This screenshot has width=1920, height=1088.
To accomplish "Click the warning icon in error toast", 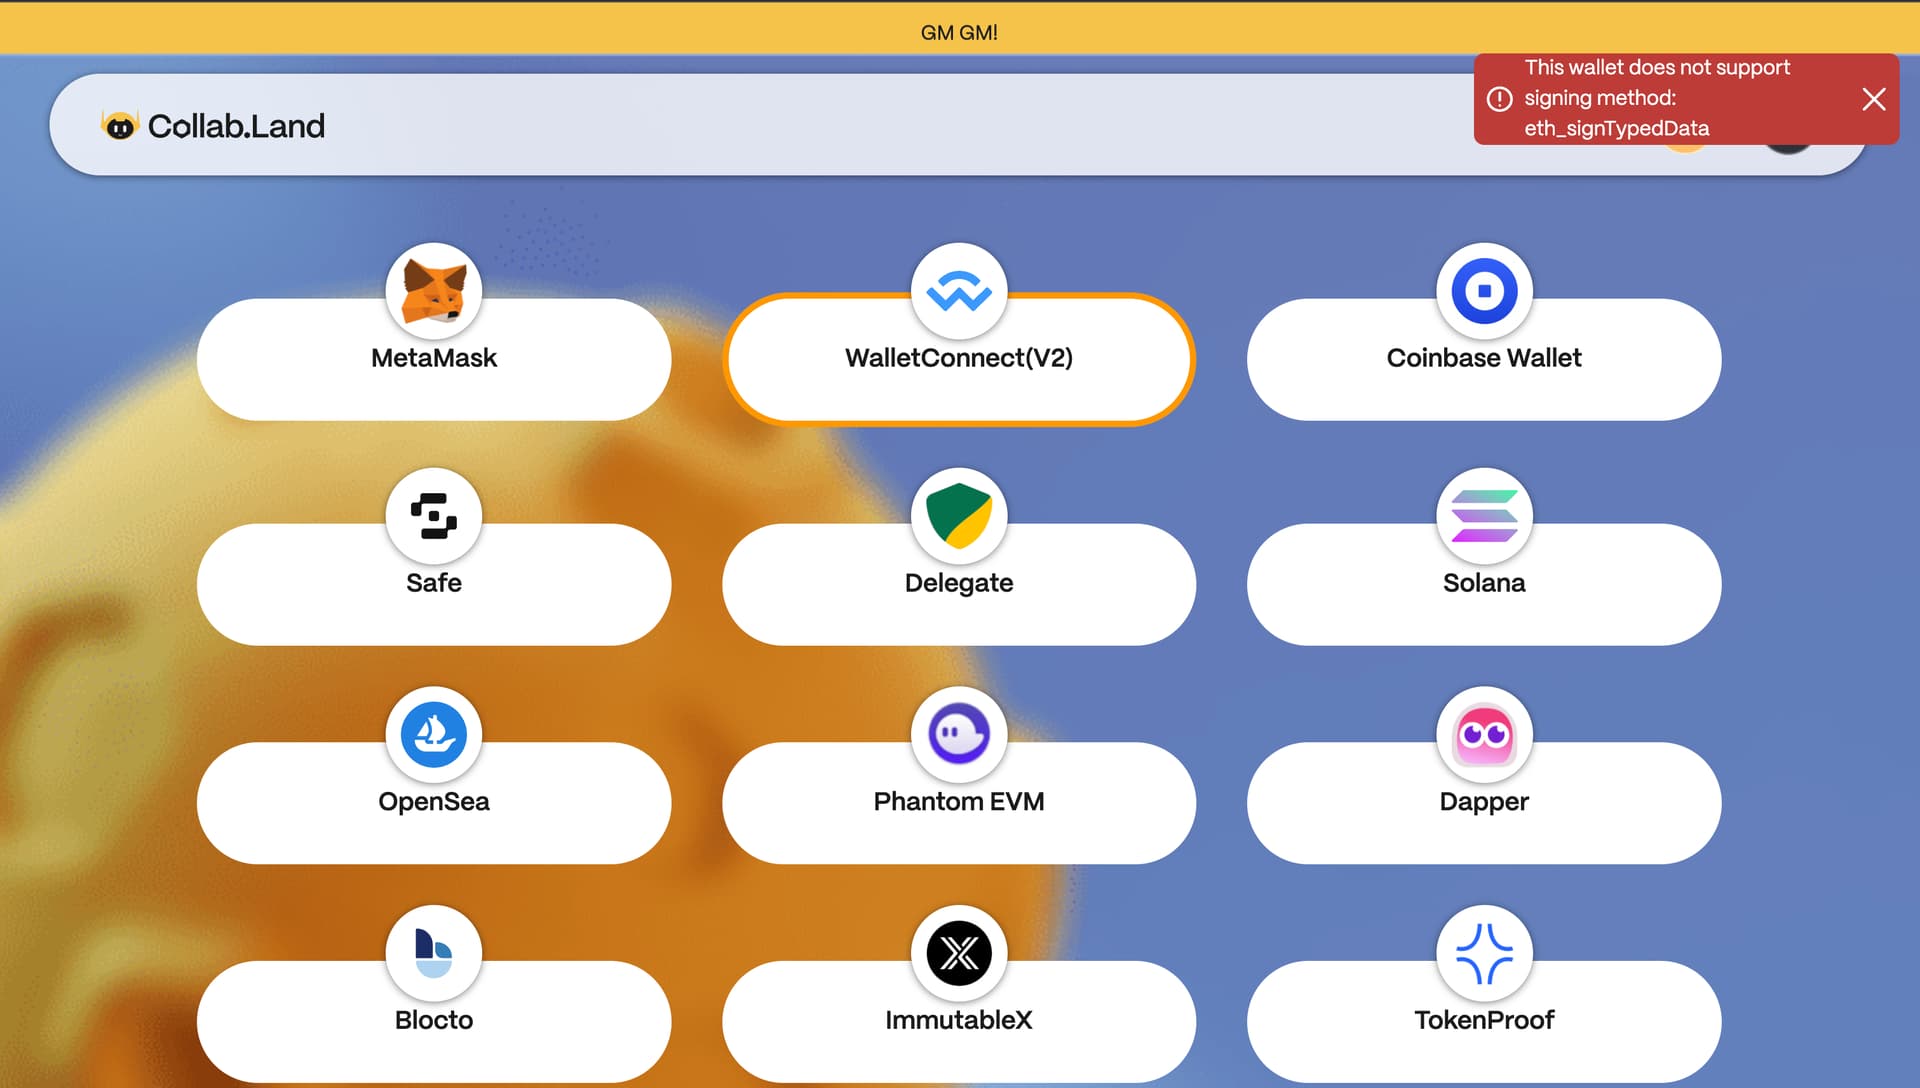I will [1499, 99].
